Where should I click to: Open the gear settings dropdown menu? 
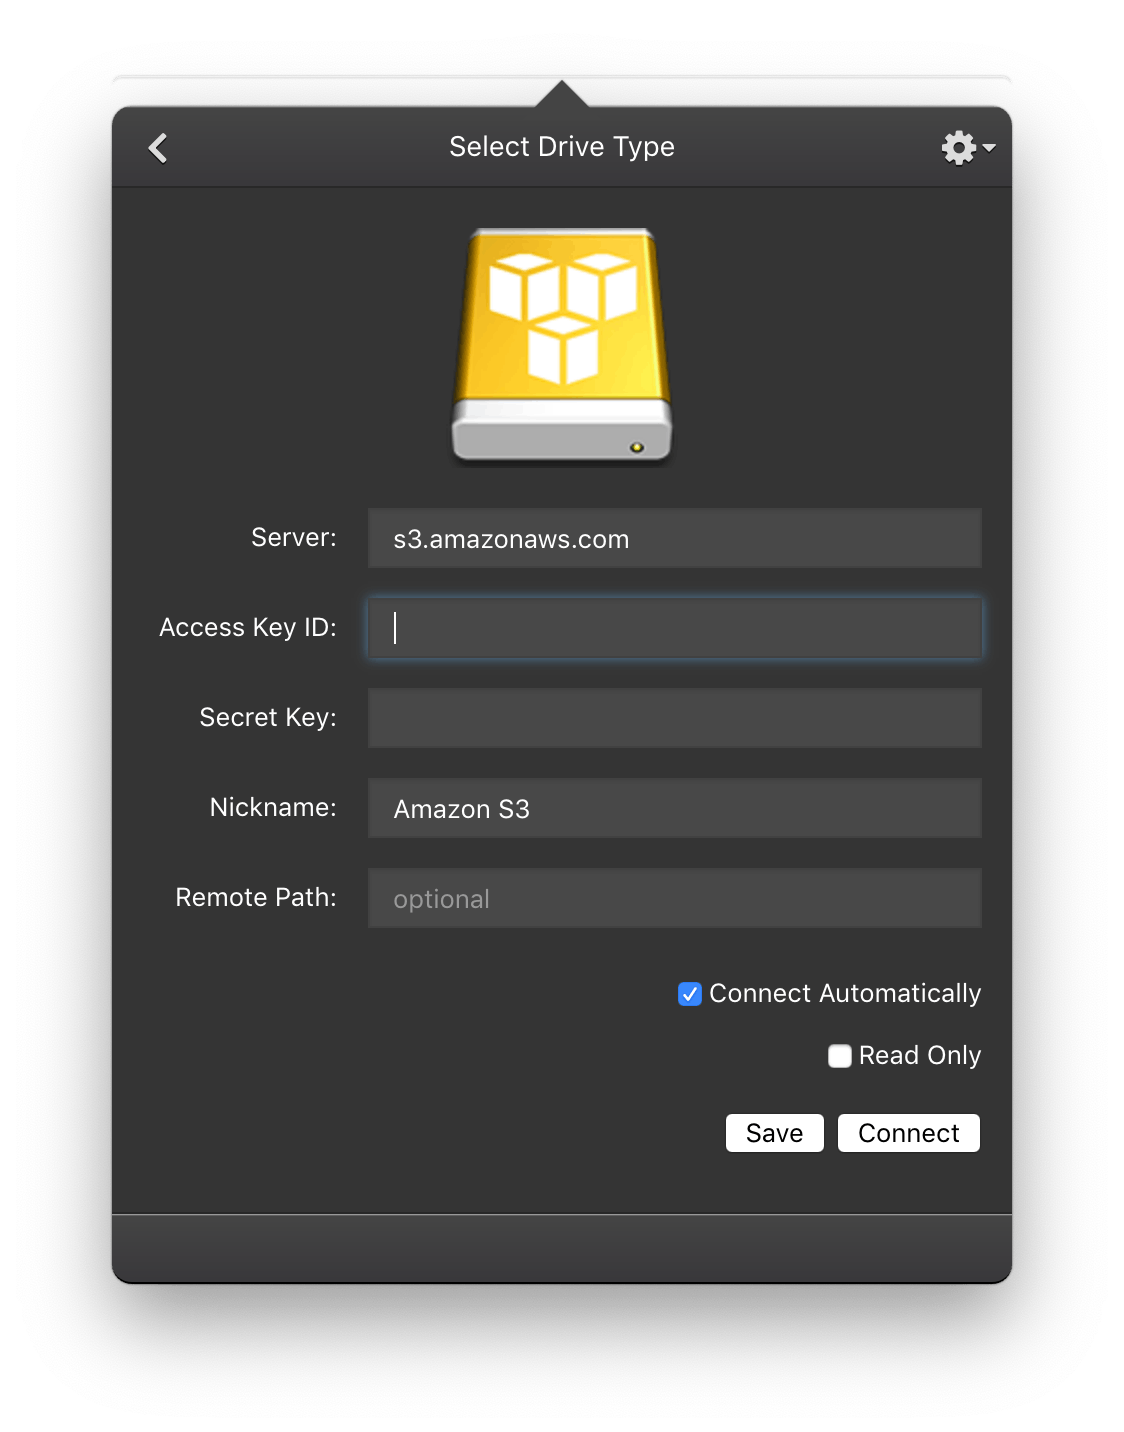[968, 148]
